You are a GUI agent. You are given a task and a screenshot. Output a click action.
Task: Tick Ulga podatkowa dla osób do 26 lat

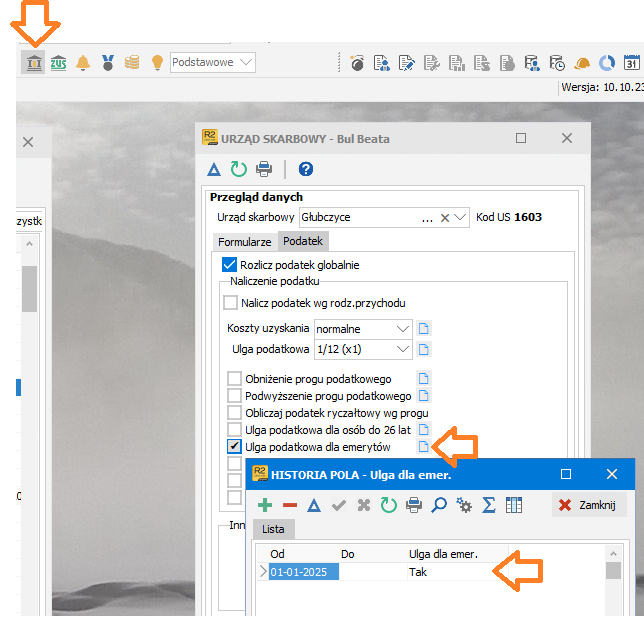pyautogui.click(x=235, y=429)
